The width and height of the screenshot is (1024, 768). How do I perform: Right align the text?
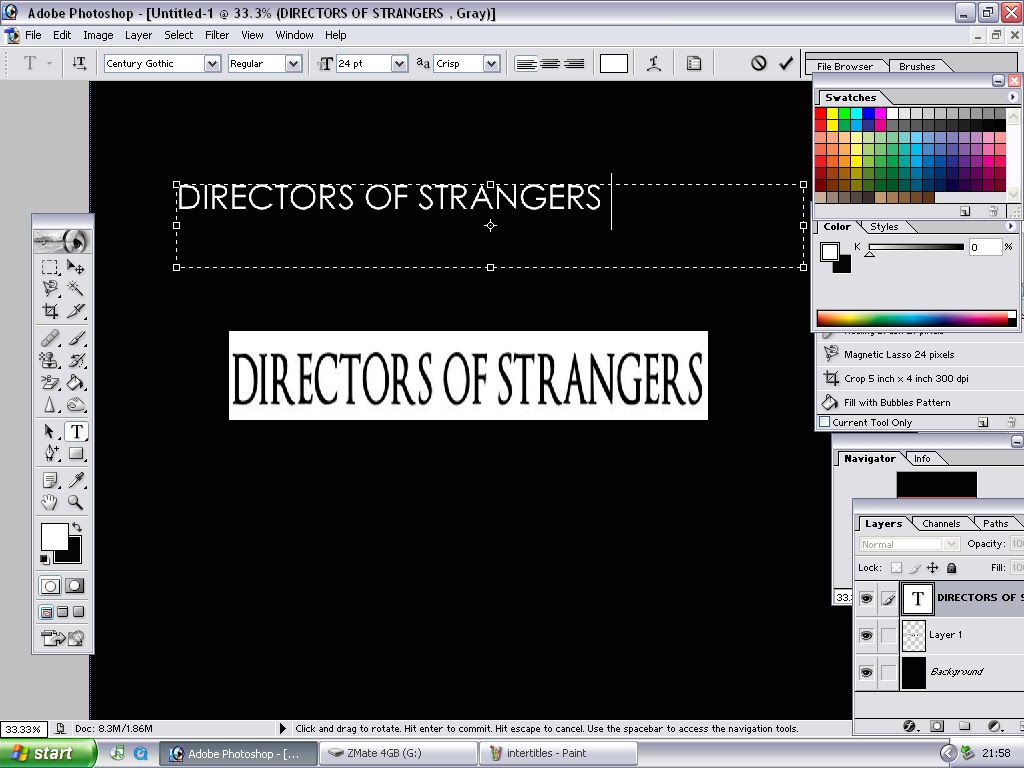click(x=574, y=63)
